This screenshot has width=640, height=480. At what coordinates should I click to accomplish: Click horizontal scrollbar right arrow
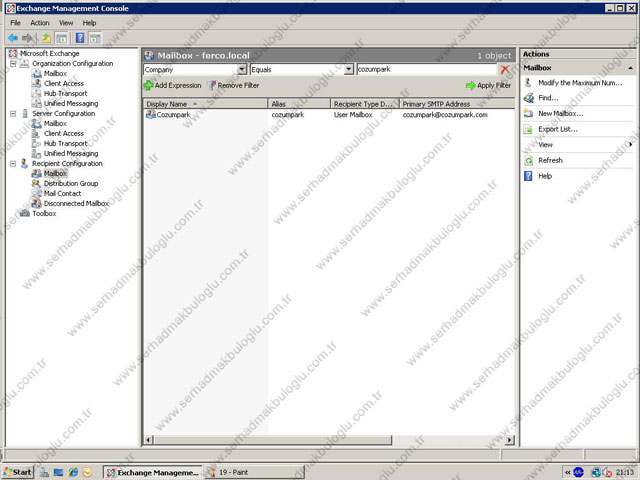coord(510,440)
